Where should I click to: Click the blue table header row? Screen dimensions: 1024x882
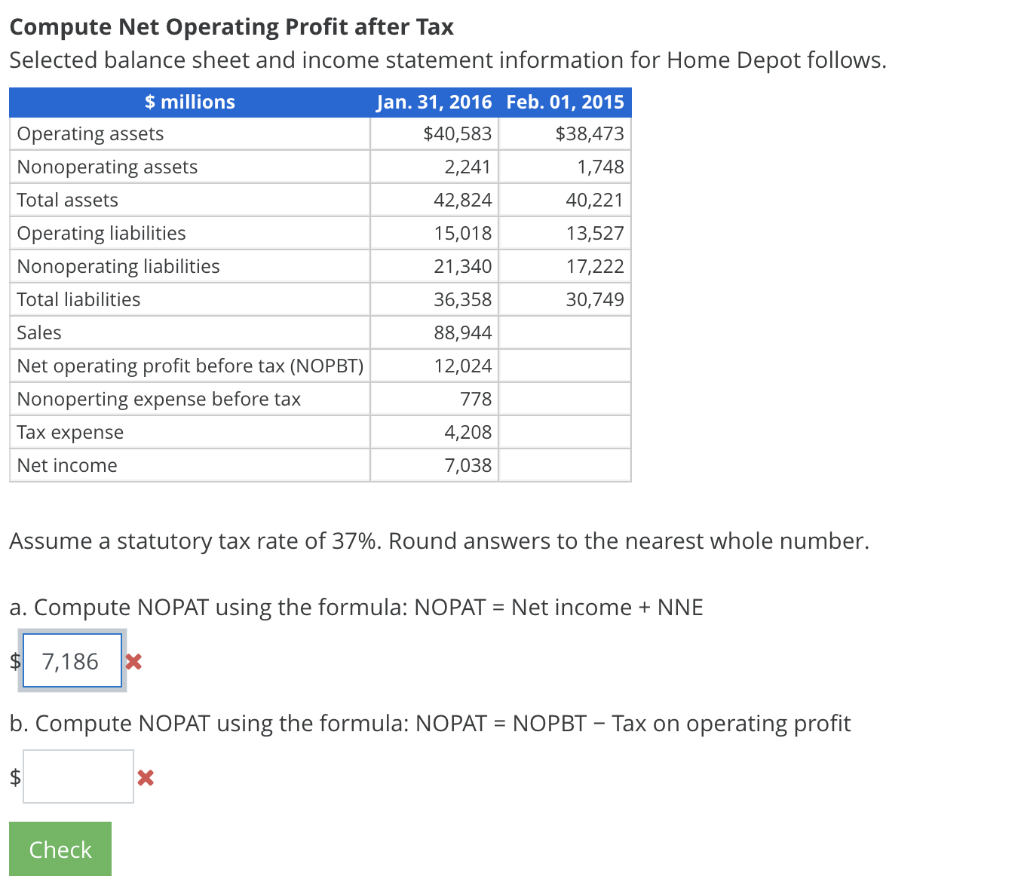320,101
